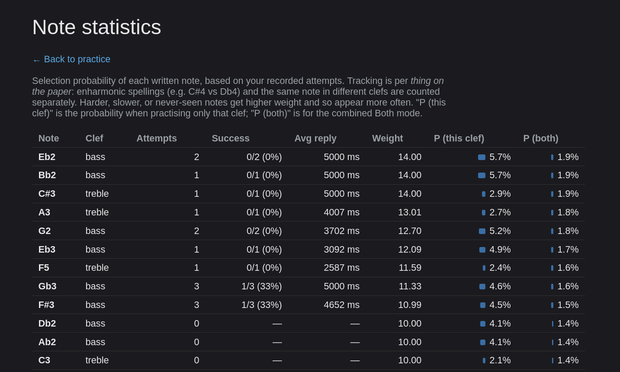
Task: Click the Success column header
Action: click(x=230, y=138)
